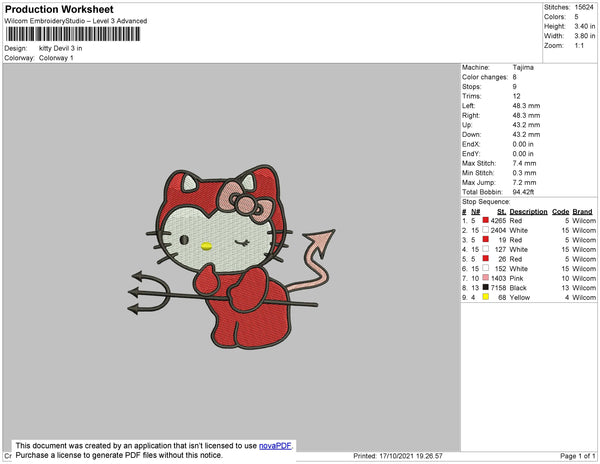Click the Height value '3.40 in'
Screen dimensions: 600x464
tap(585, 26)
